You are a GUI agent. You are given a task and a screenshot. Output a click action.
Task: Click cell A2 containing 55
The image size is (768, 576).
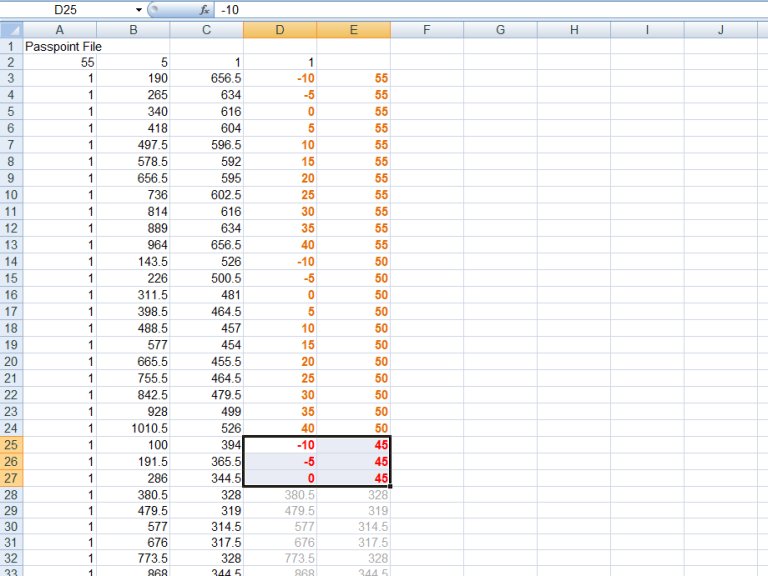coord(59,62)
